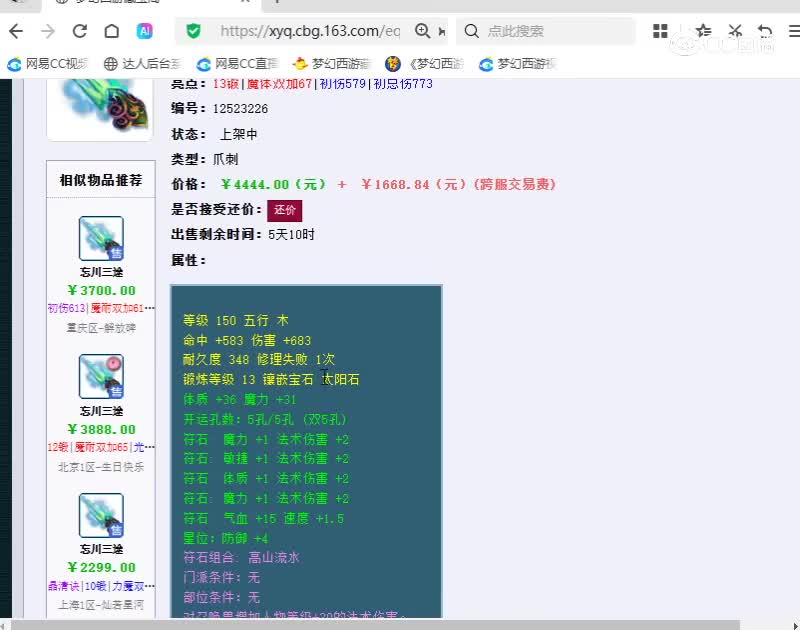Open the last 梦幻西游 bookmark on the bar
This screenshot has width=800, height=630.
pyautogui.click(x=517, y=64)
